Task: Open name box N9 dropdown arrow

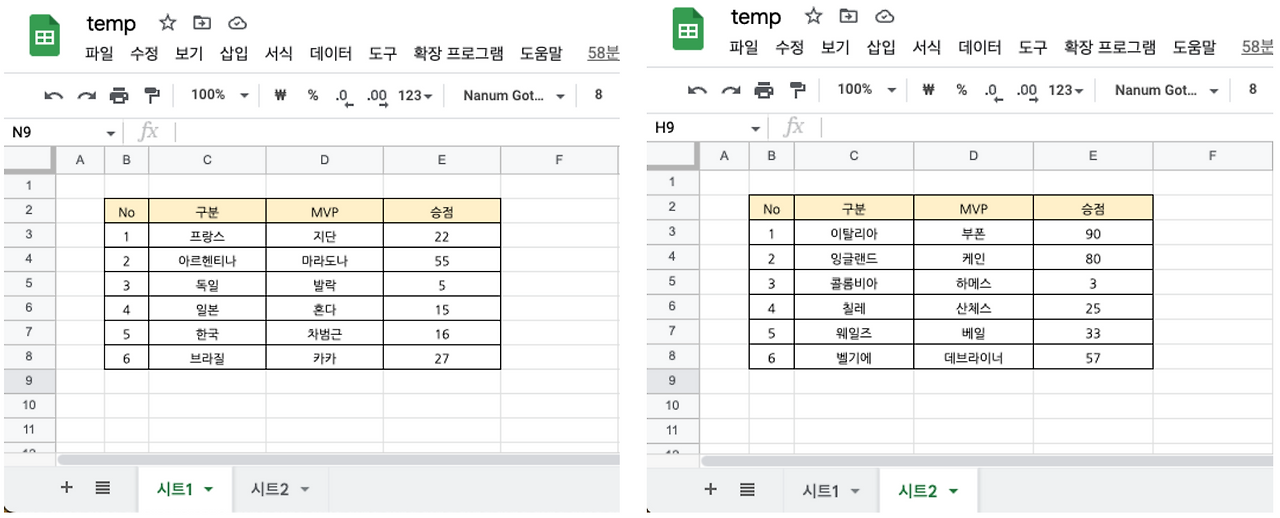Action: 111,133
